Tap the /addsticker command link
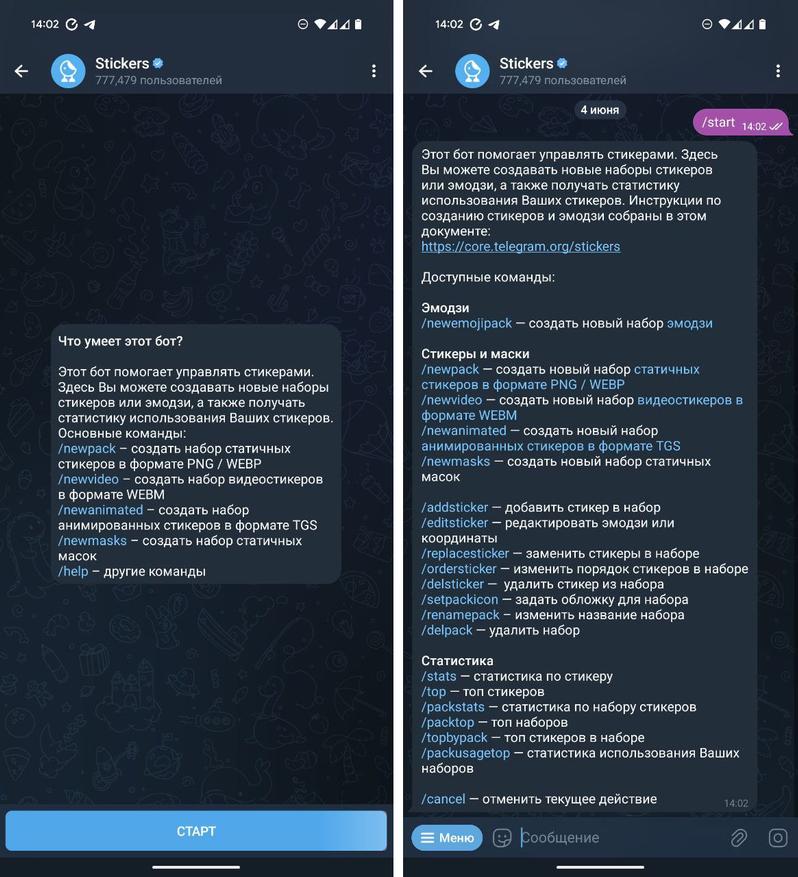798x877 pixels. point(455,507)
